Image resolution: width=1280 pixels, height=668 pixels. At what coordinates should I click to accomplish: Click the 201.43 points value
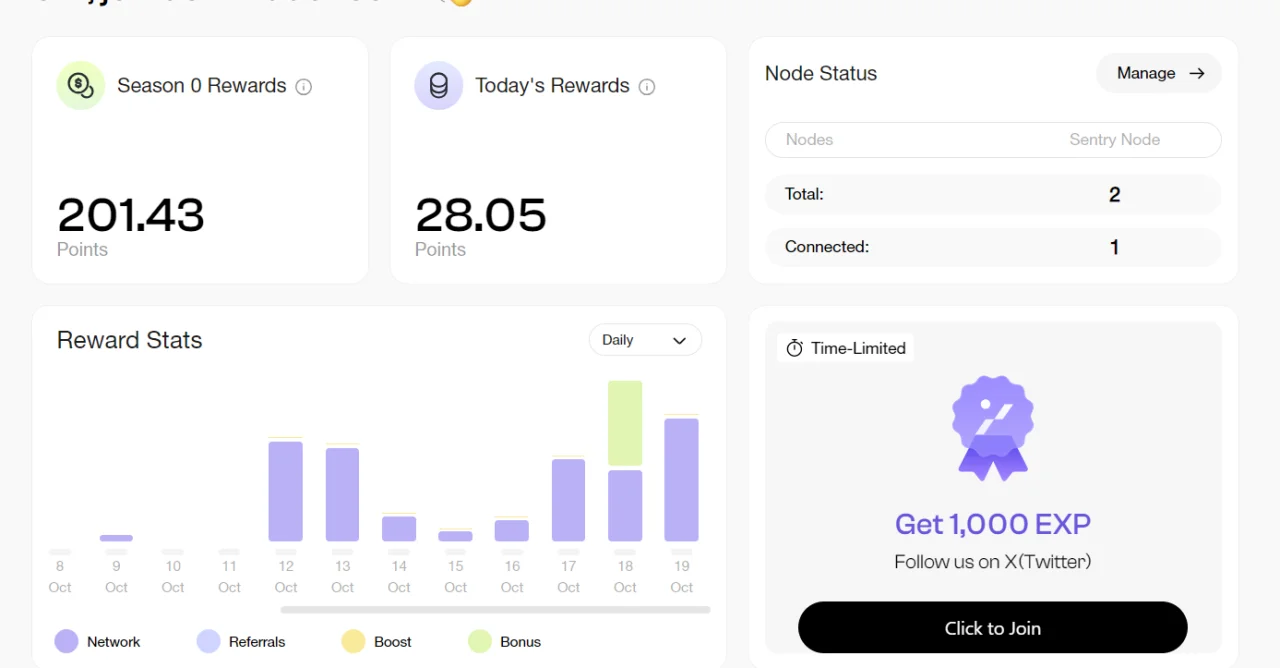point(131,215)
